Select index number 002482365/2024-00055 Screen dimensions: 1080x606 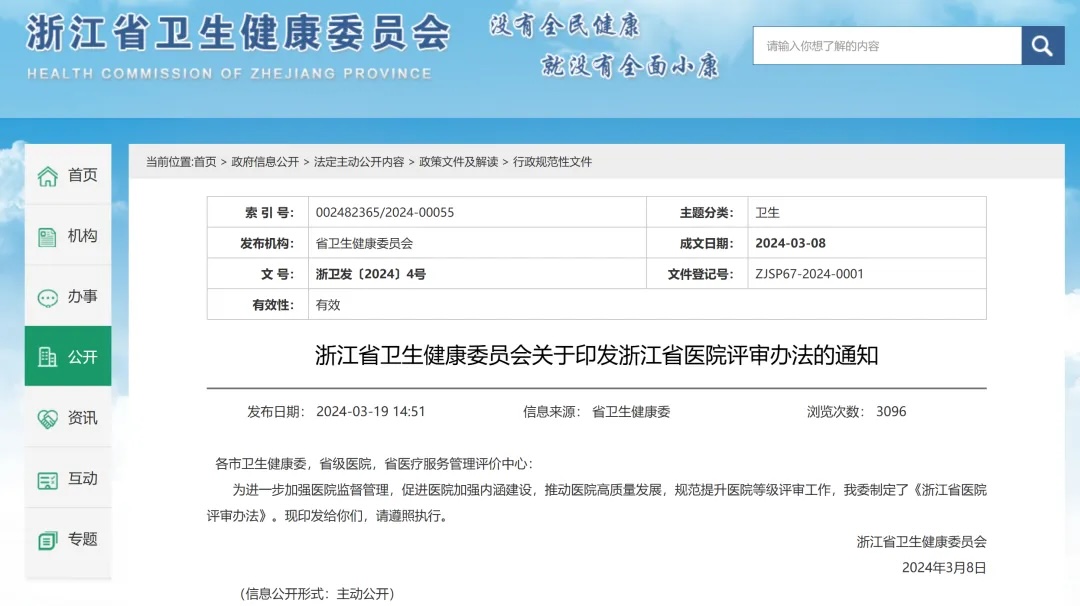pyautogui.click(x=385, y=212)
